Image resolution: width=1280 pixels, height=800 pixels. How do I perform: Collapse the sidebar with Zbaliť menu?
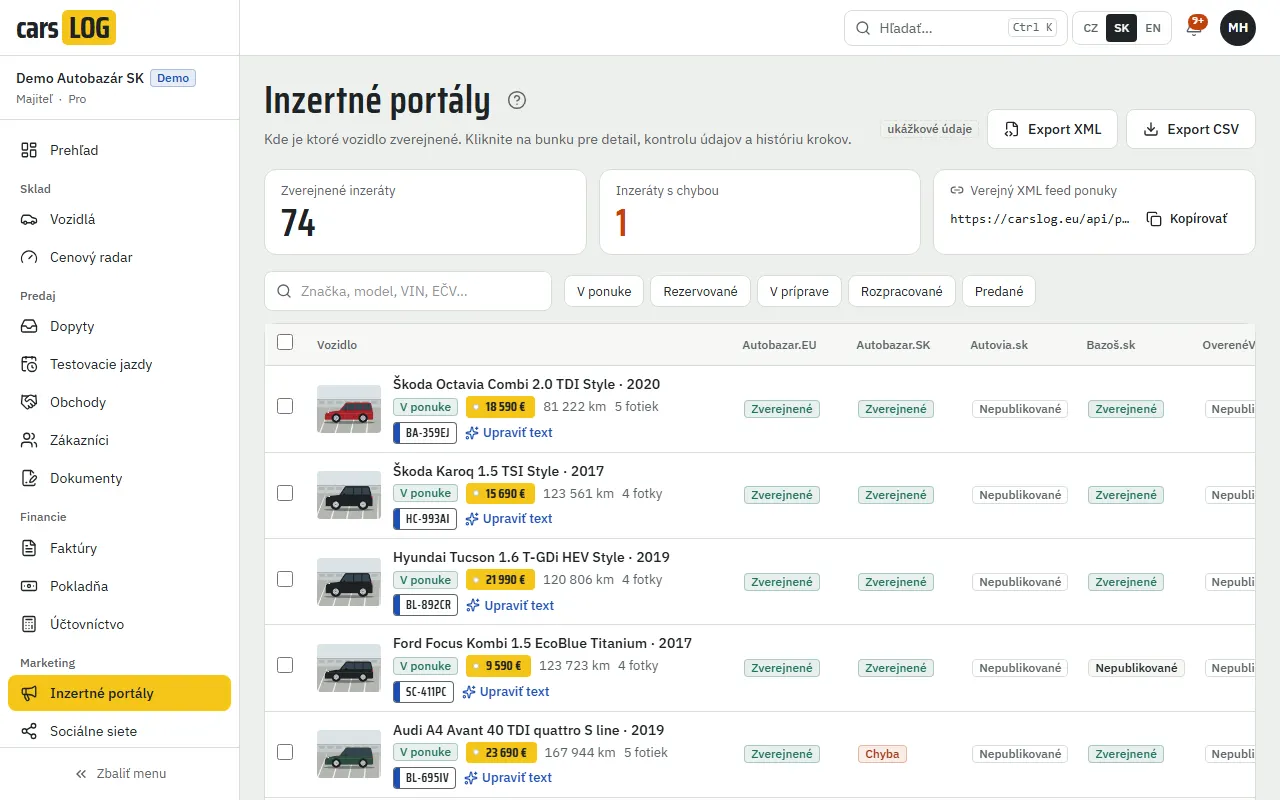(x=120, y=773)
